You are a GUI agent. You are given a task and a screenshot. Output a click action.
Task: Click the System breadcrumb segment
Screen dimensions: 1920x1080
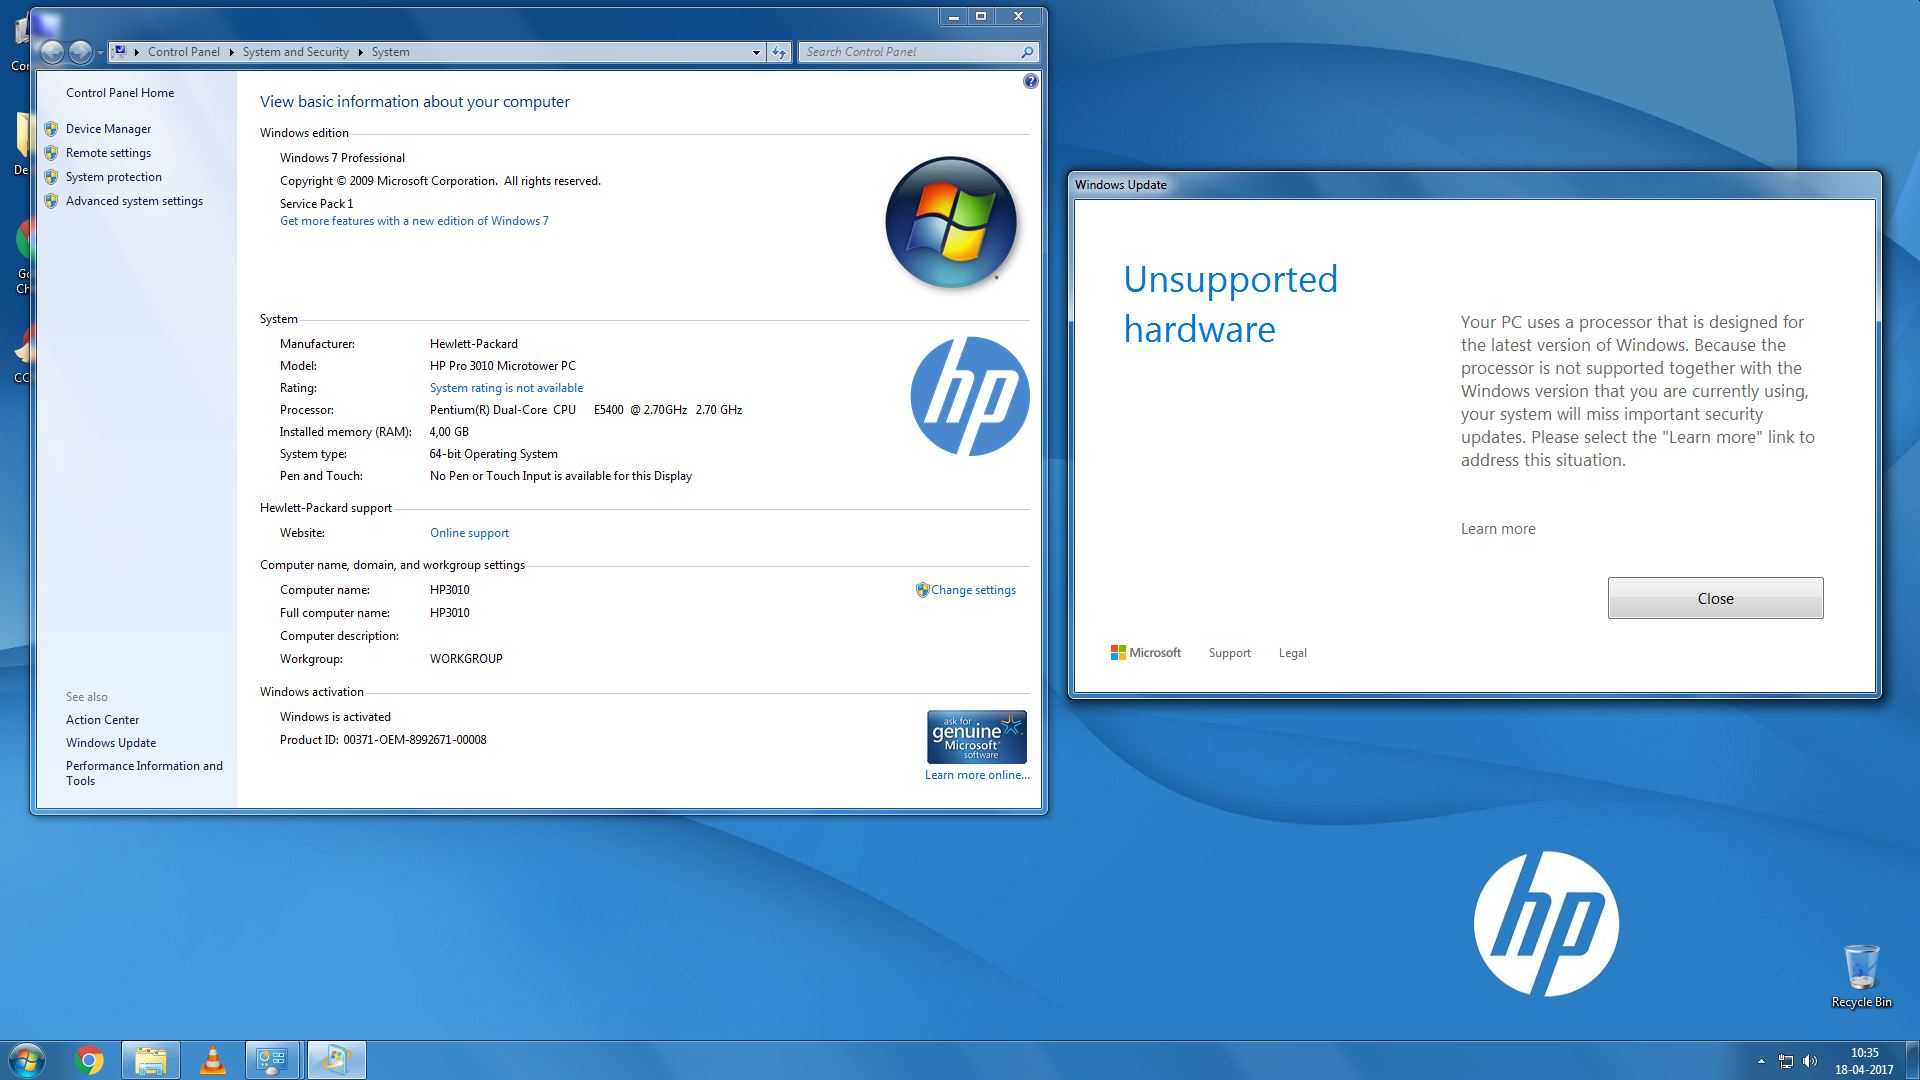click(390, 52)
